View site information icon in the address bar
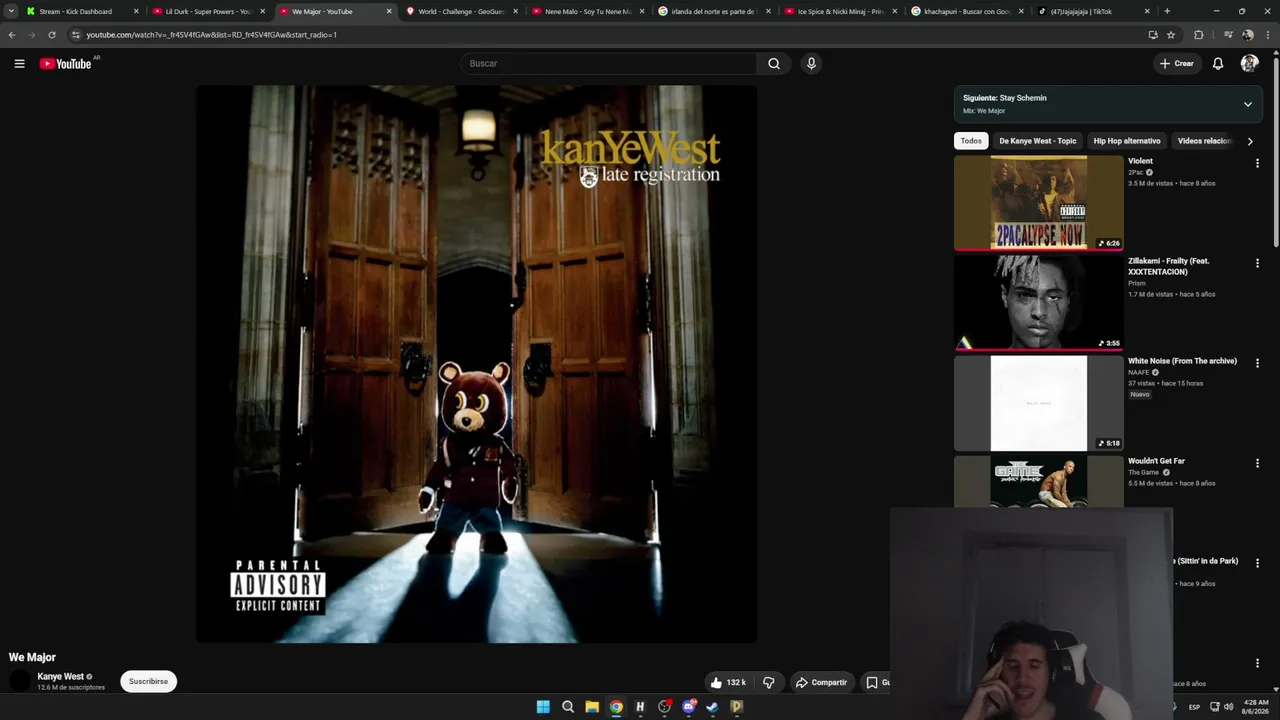 point(75,34)
